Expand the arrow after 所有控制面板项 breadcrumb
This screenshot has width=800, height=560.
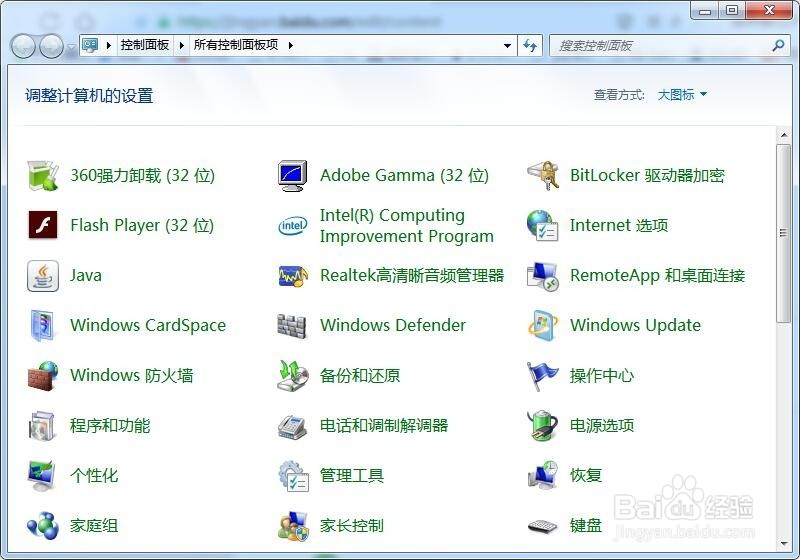pos(291,45)
